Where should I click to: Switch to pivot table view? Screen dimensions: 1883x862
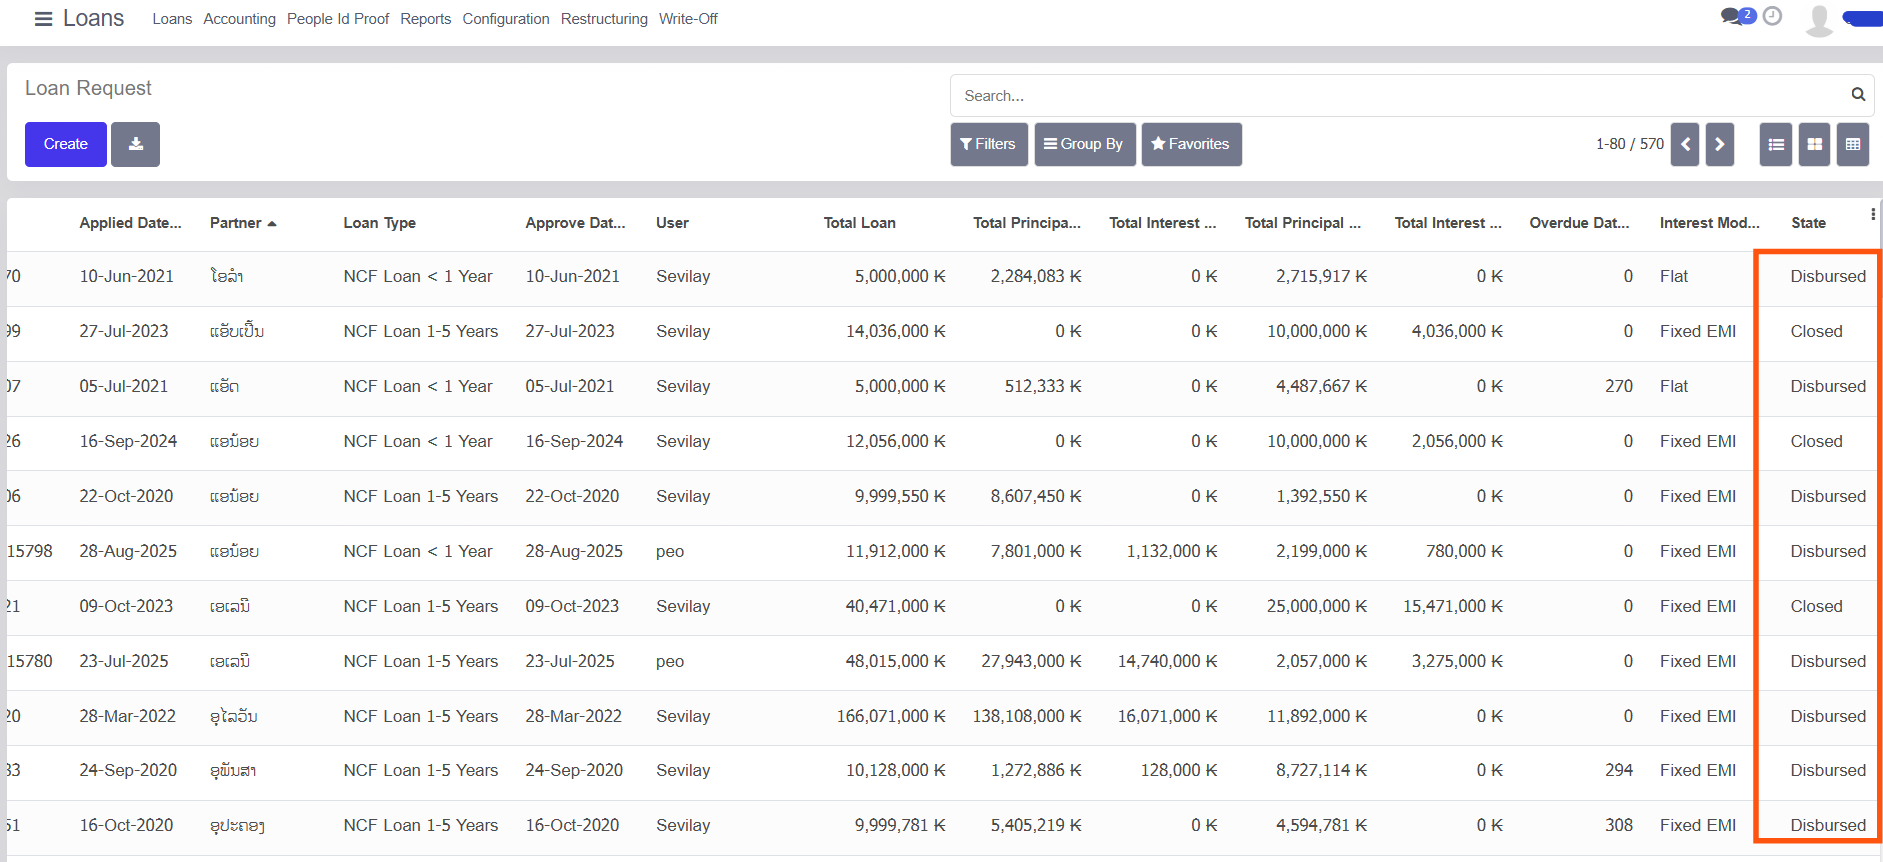(x=1852, y=144)
